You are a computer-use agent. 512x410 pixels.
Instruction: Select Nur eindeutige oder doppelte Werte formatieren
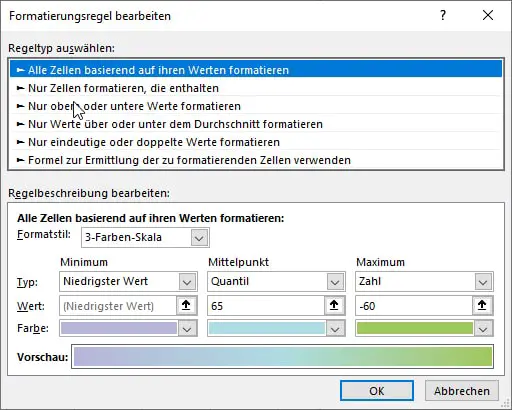[256, 142]
